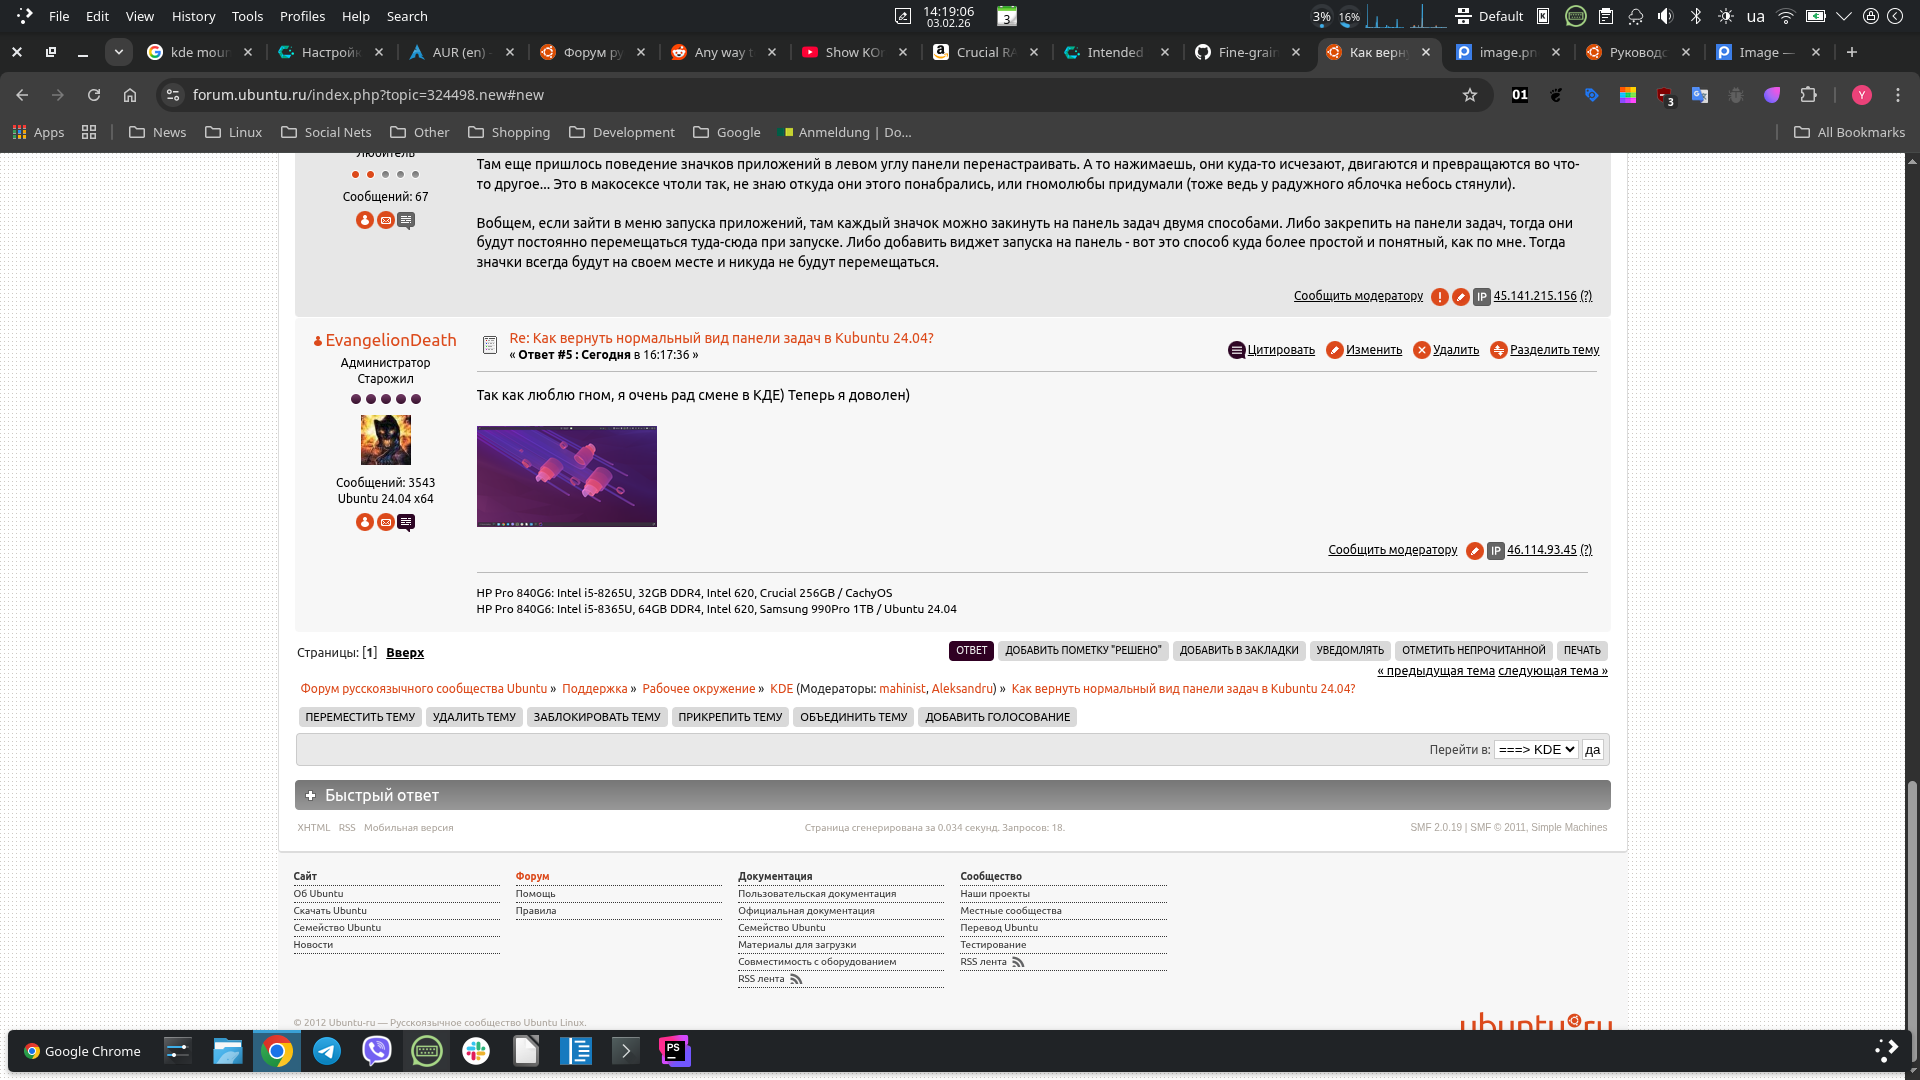This screenshot has height=1080, width=1920.
Task: Click the Edit (Изменить) post icon
Action: click(x=1334, y=350)
